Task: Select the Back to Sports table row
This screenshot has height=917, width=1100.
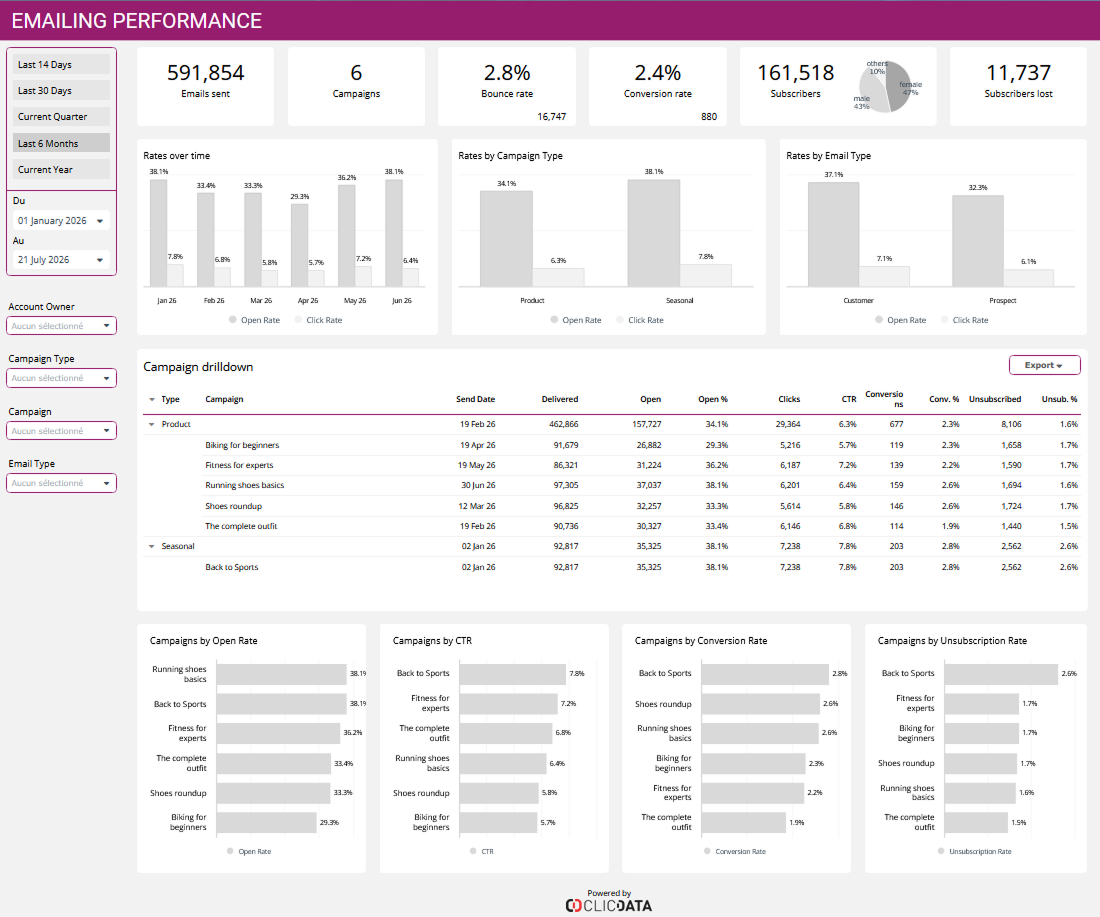Action: 611,567
